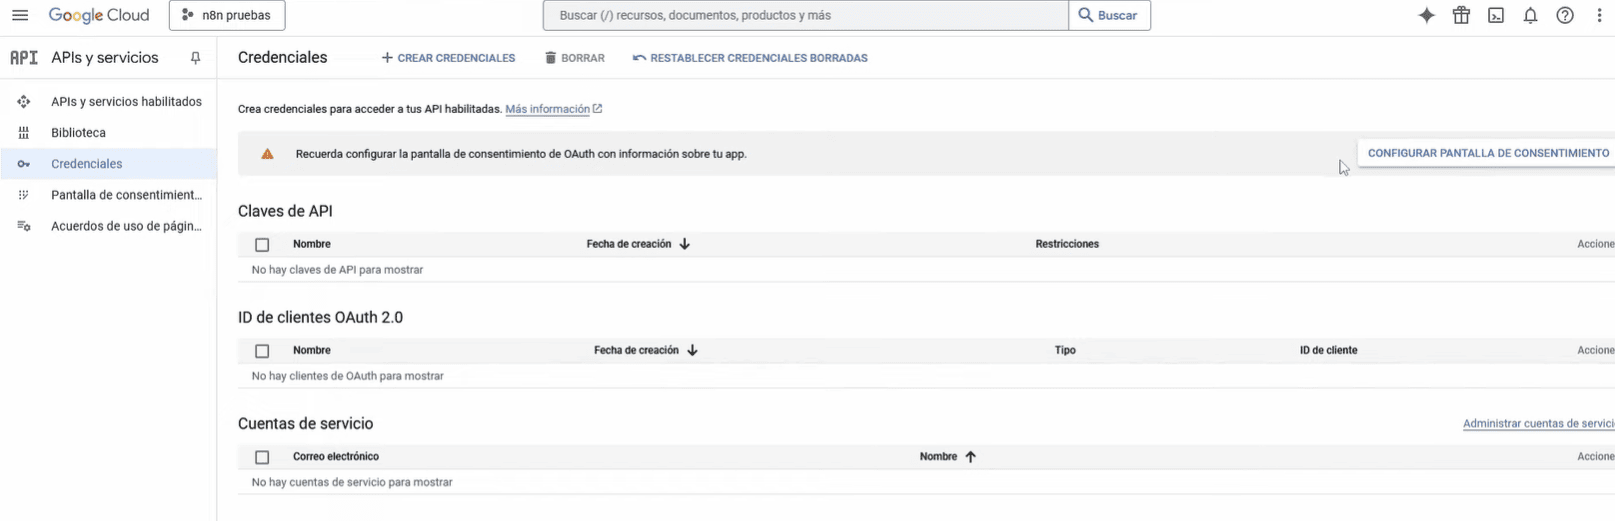Open the notifications bell
The image size is (1615, 521).
[1530, 16]
